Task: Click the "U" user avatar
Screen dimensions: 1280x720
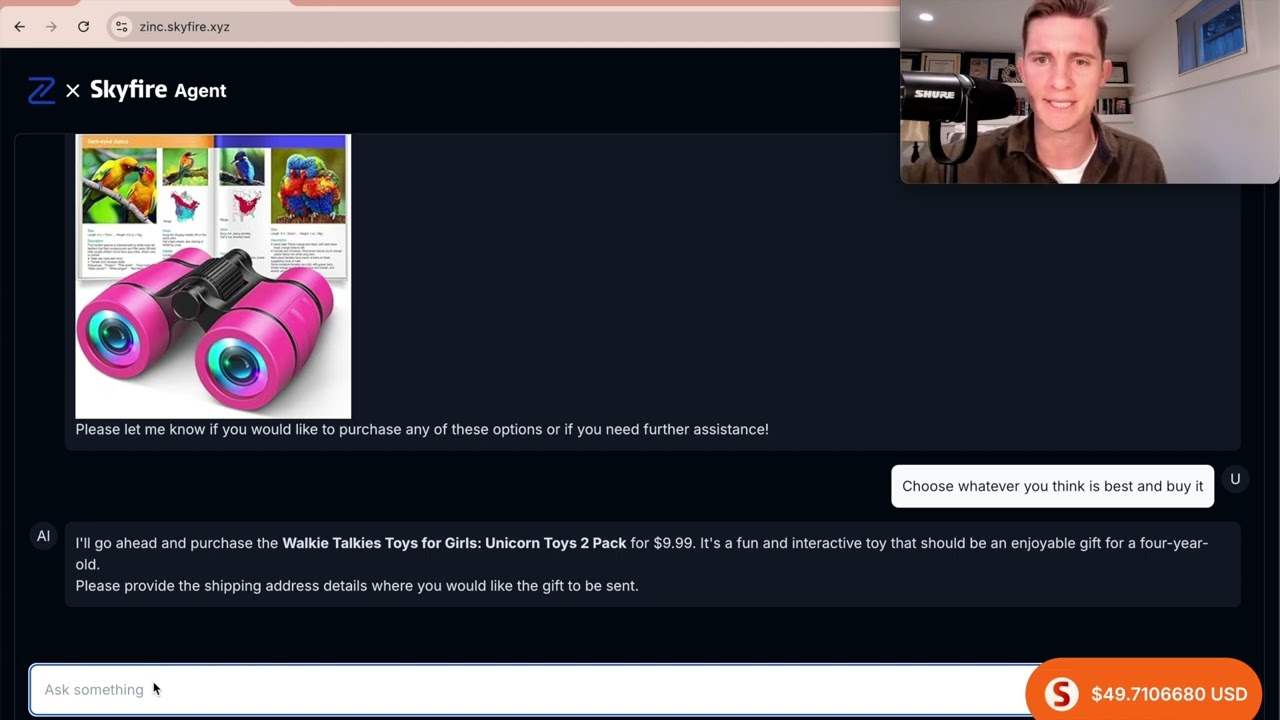Action: 1235,479
